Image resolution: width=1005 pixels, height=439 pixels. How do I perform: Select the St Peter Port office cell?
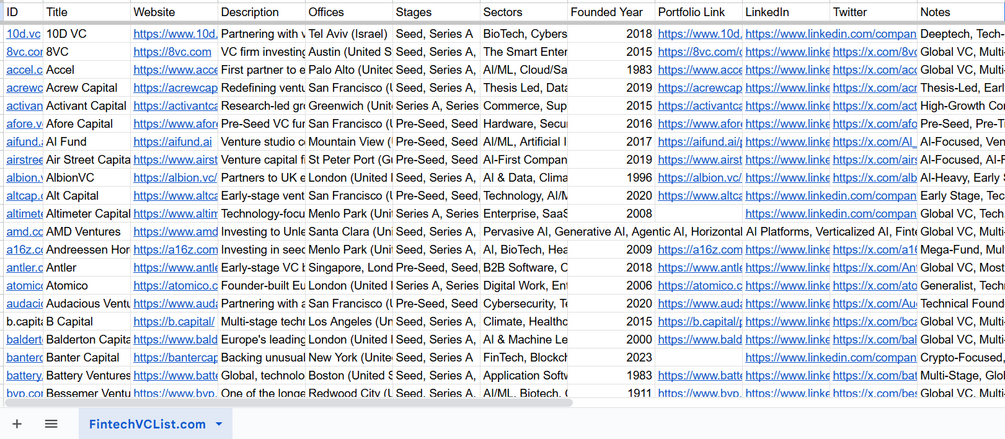click(x=349, y=160)
